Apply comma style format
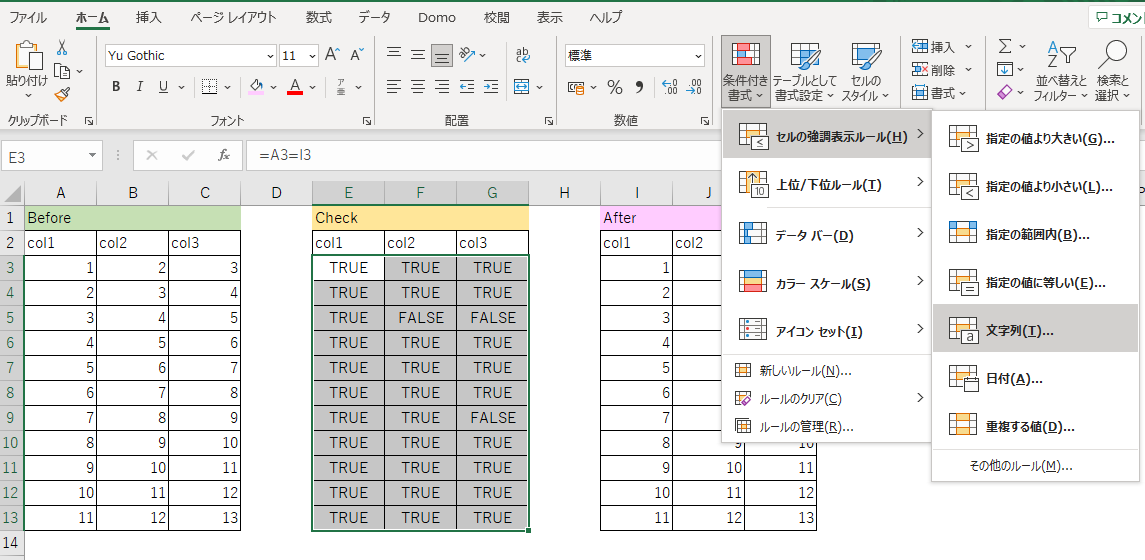Viewport: 1145px width, 560px height. pos(639,88)
